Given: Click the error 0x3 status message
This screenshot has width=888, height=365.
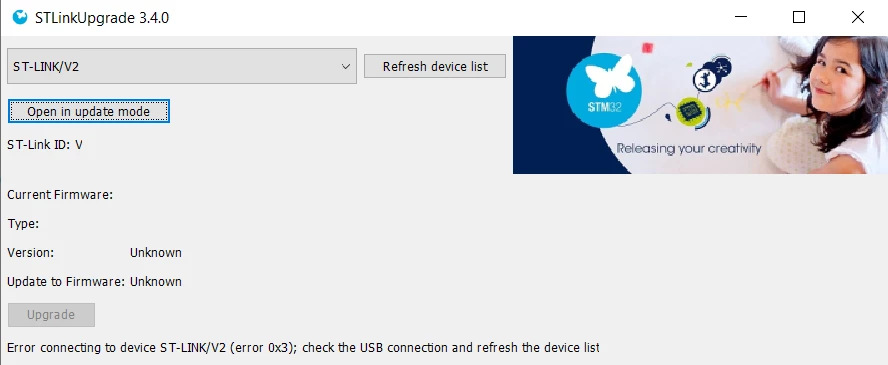Looking at the screenshot, I should click(x=304, y=347).
